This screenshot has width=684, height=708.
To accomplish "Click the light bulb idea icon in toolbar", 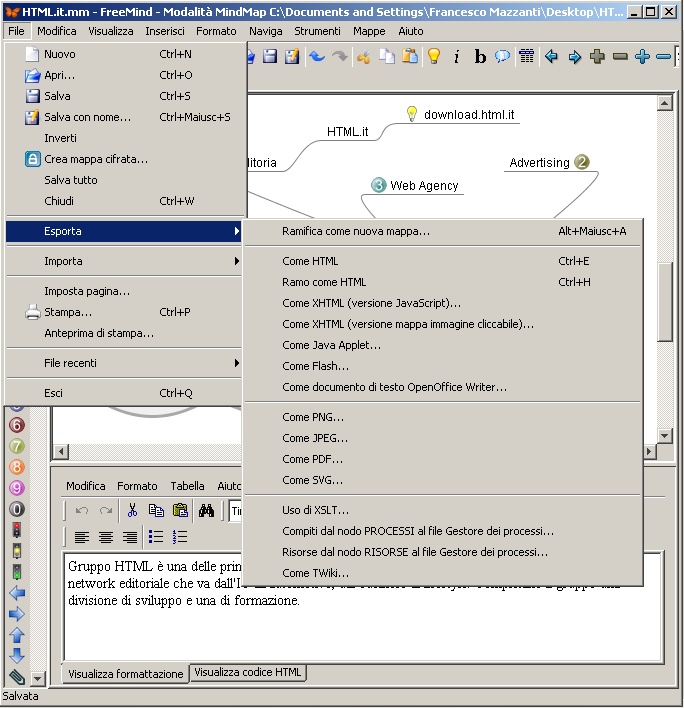I will 434,57.
